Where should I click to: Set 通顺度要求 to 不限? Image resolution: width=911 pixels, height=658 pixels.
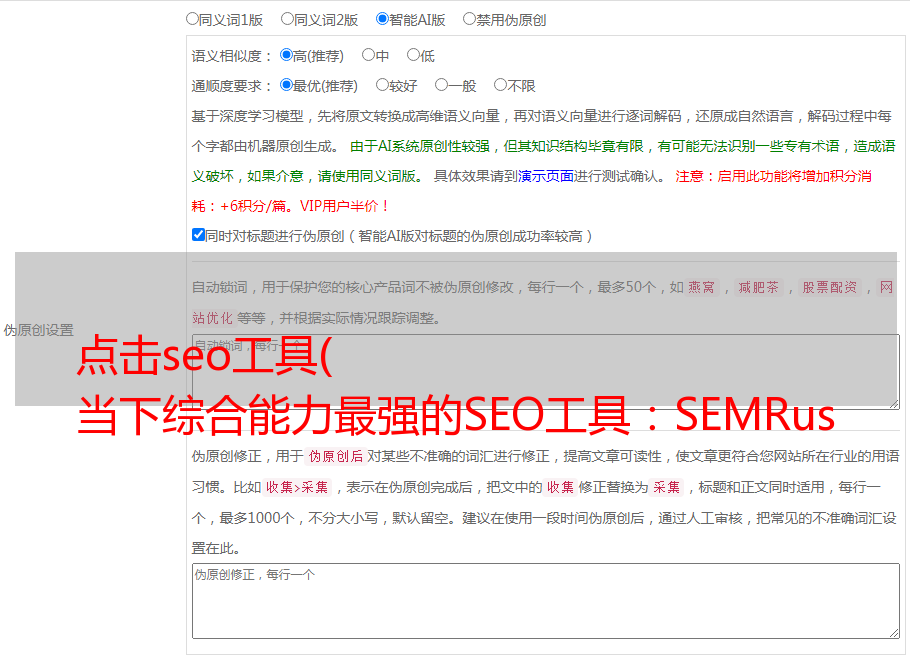[x=500, y=85]
